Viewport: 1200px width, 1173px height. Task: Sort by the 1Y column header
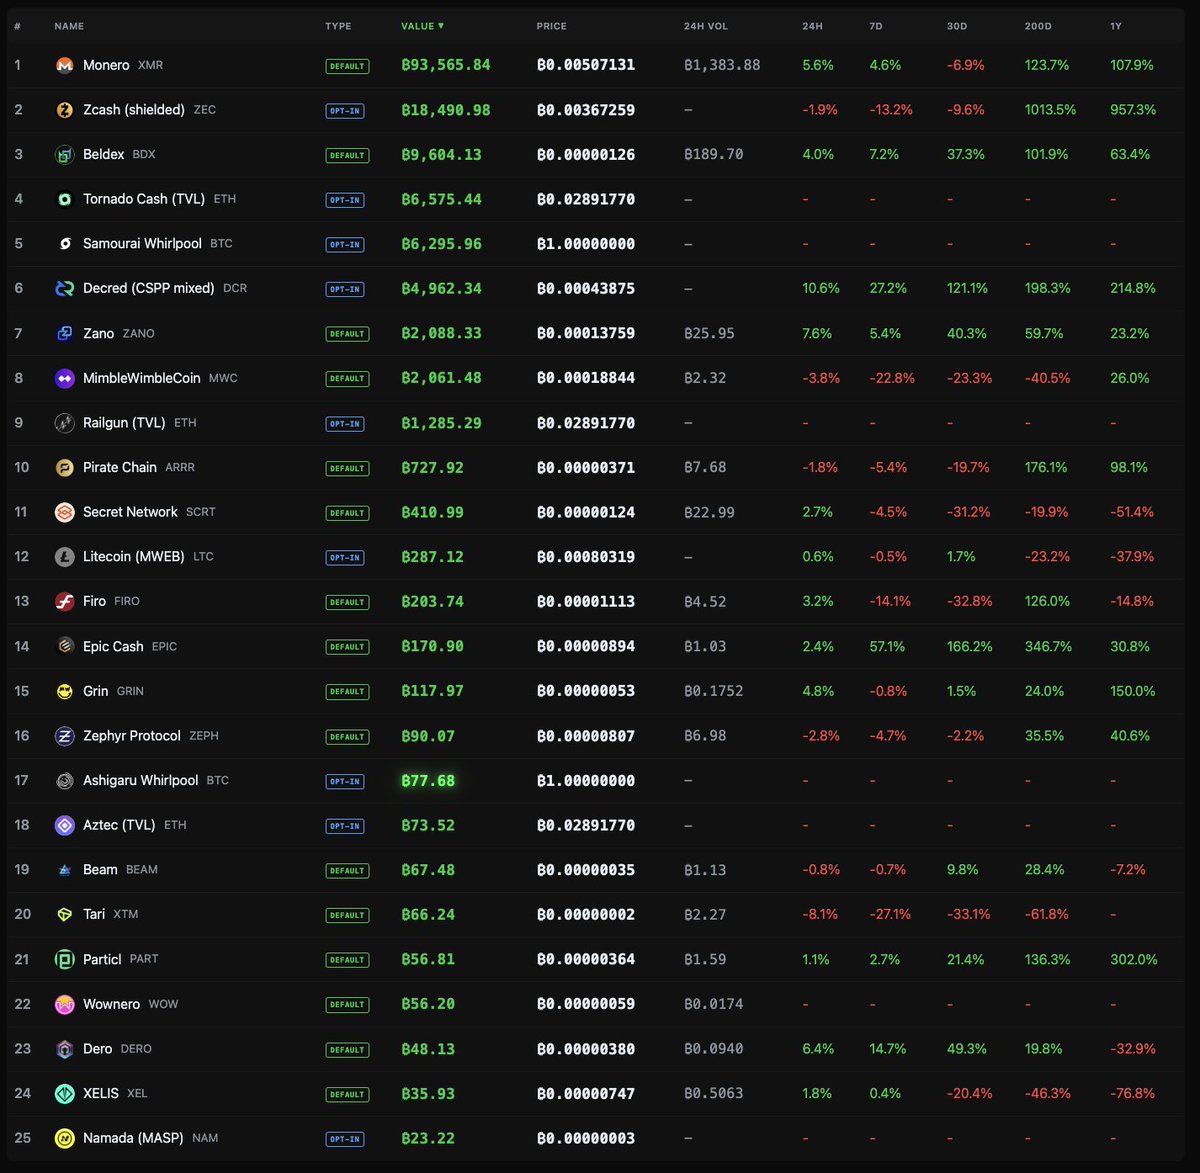tap(1116, 26)
